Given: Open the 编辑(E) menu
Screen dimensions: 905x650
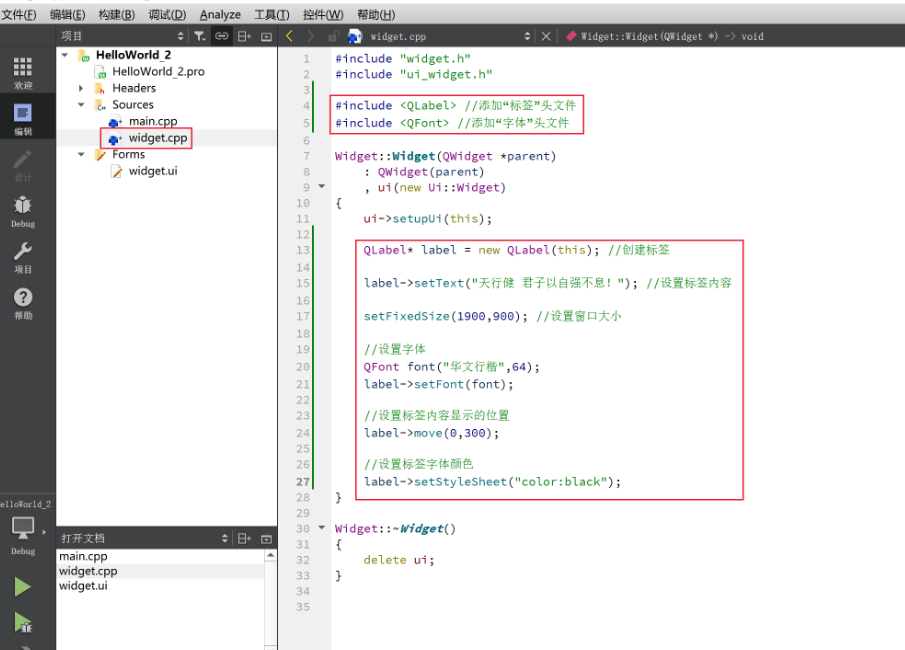Looking at the screenshot, I should (68, 14).
